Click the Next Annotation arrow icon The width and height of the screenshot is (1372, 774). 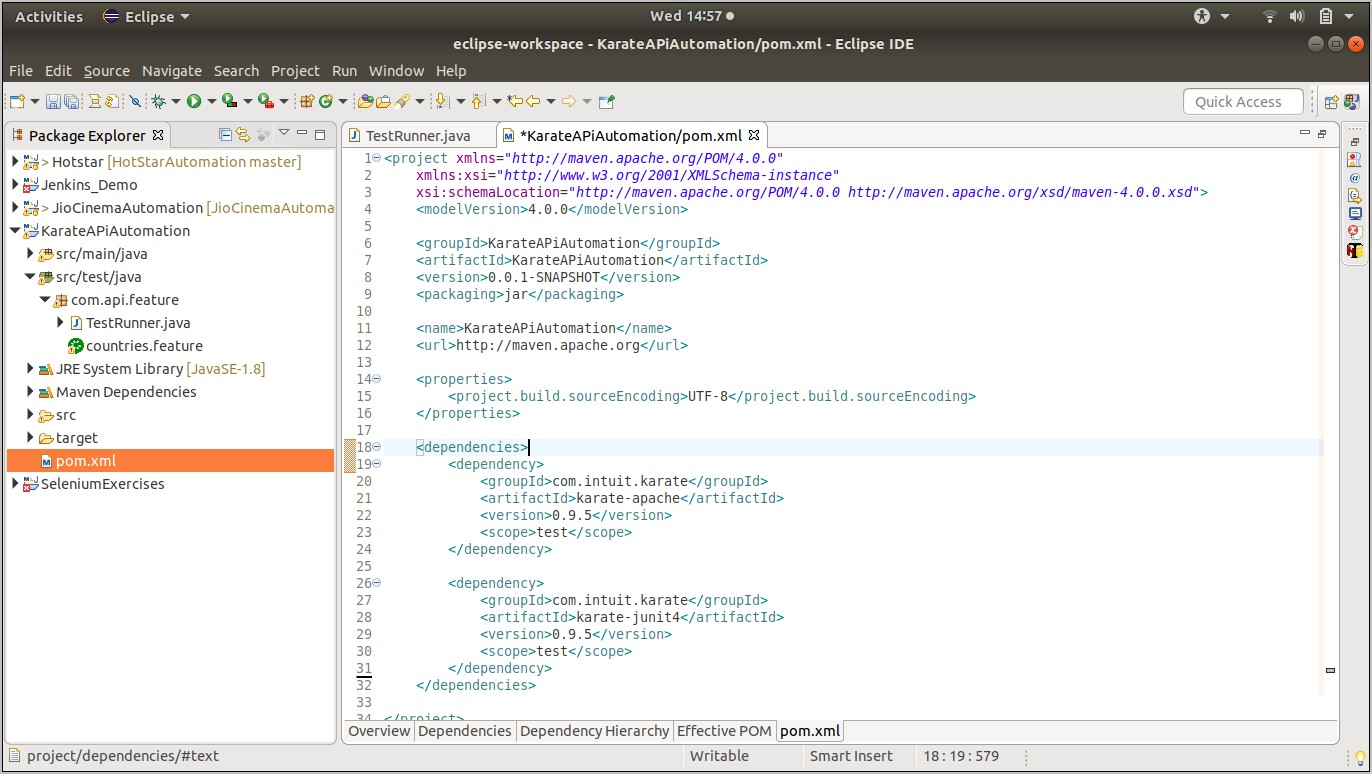click(x=440, y=101)
